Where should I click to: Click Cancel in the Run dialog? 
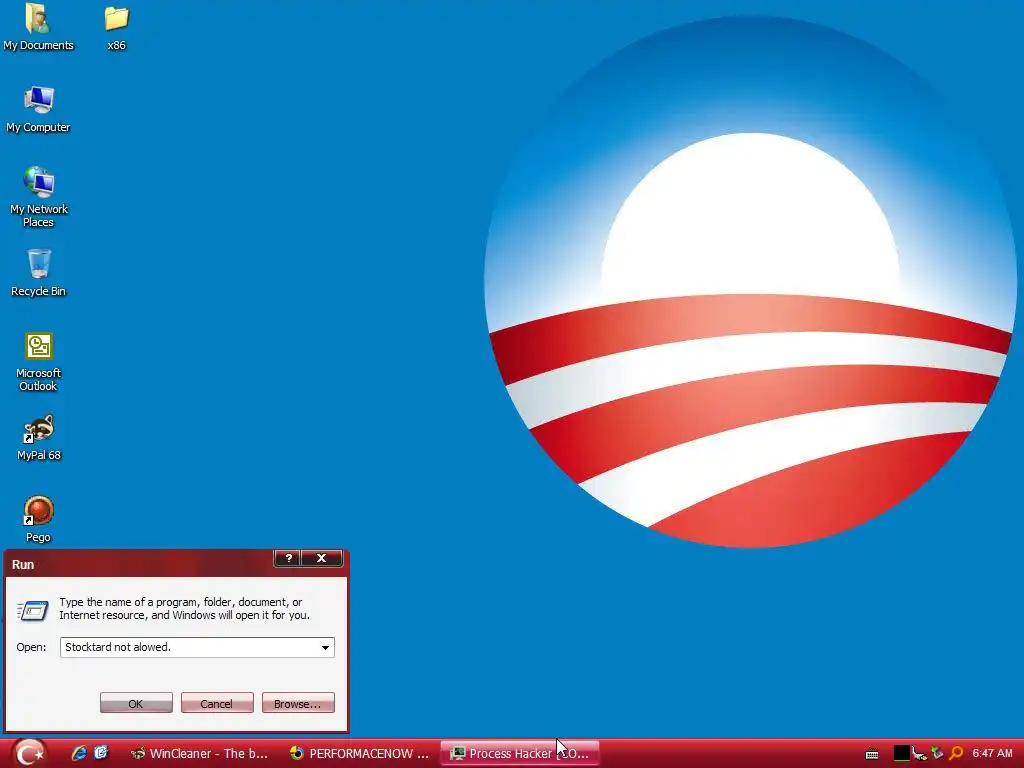pos(217,703)
